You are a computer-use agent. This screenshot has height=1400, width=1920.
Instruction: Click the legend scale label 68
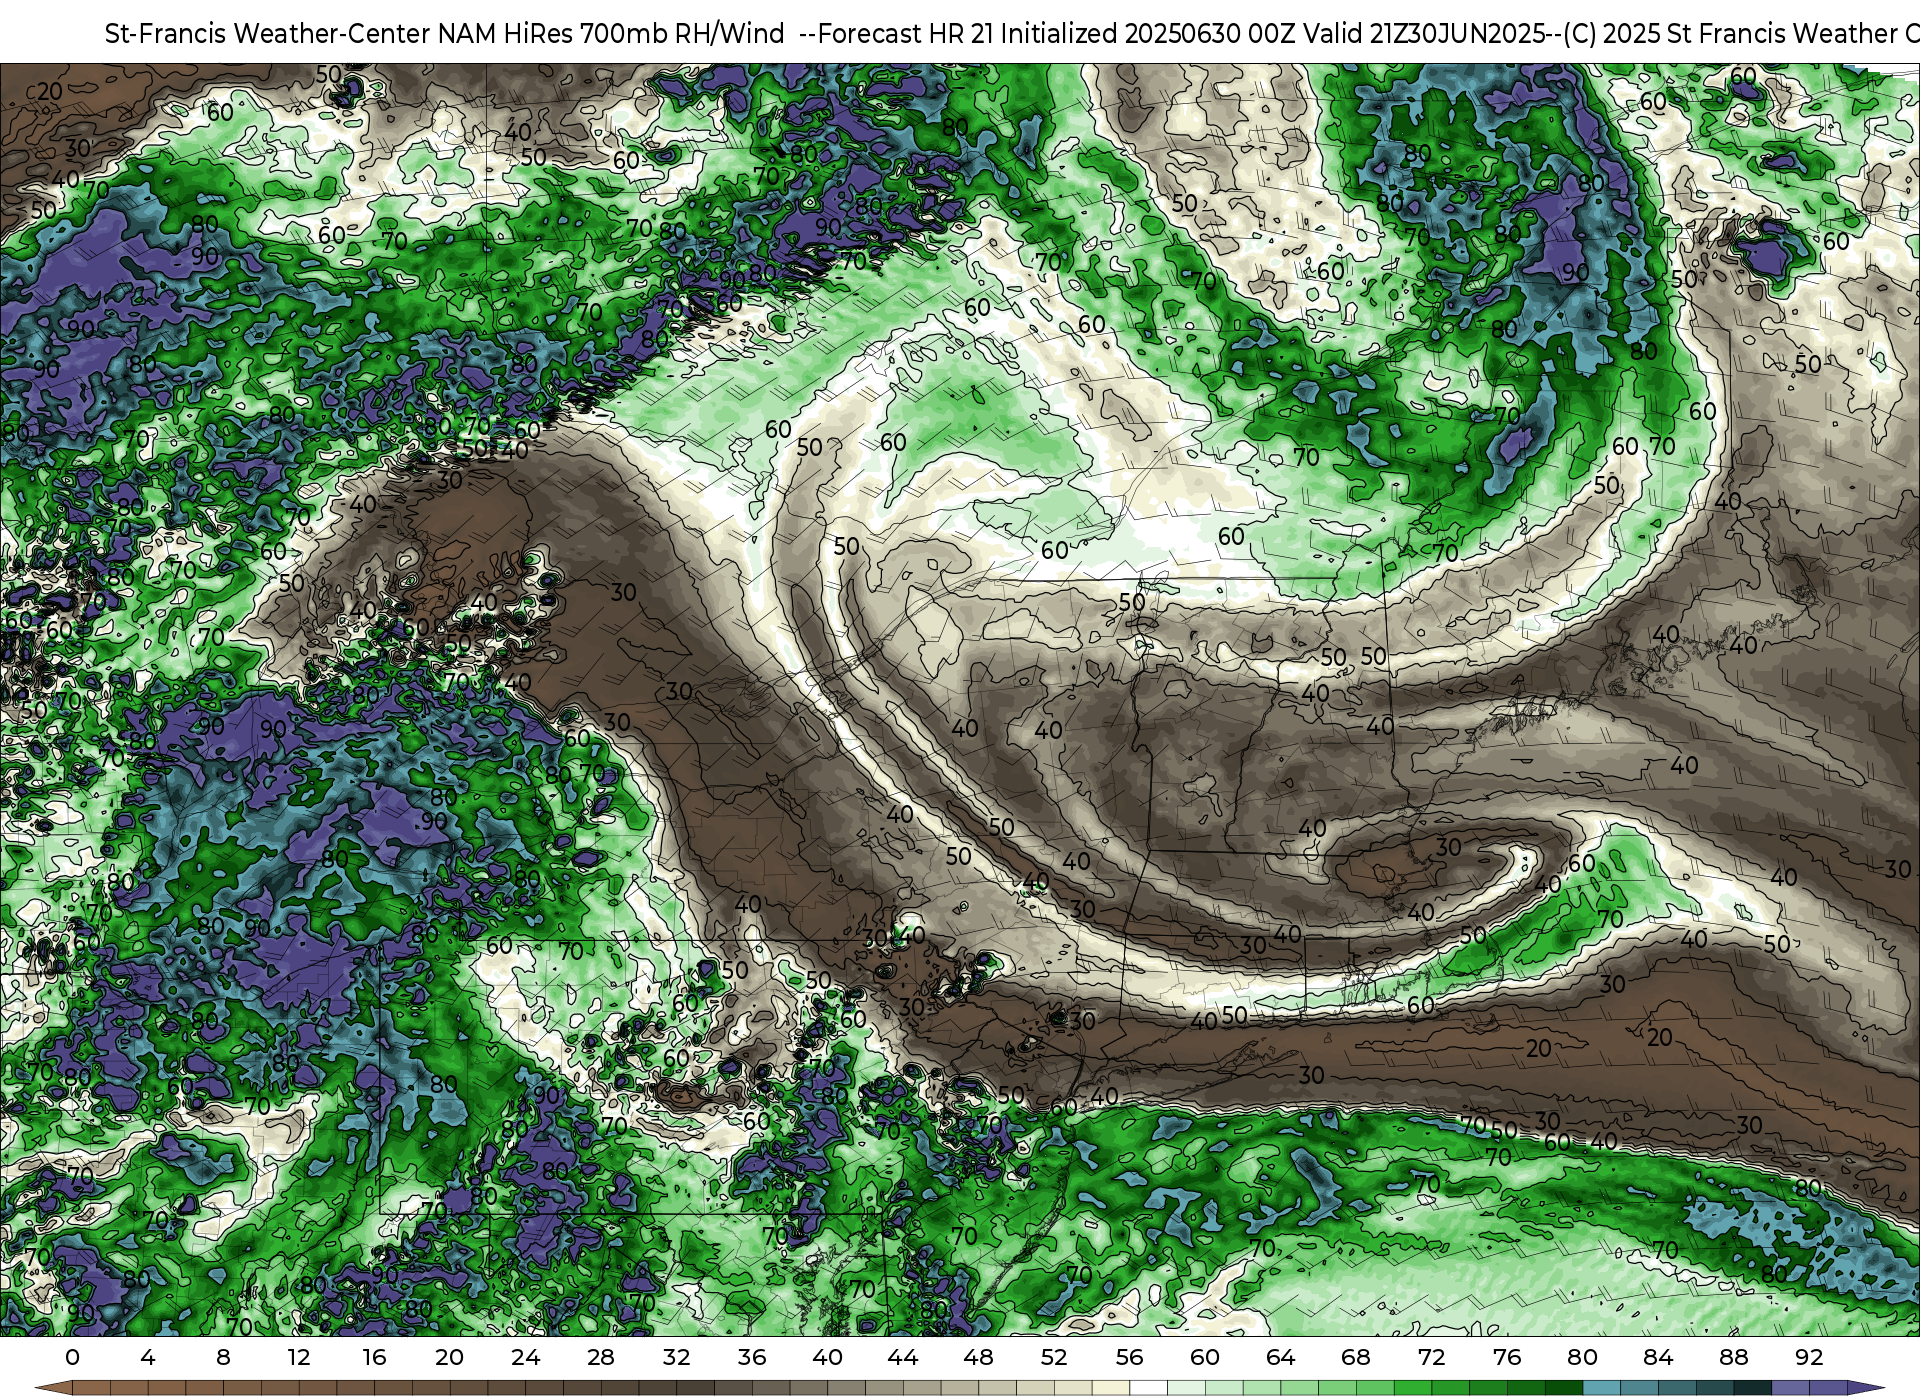1356,1357
